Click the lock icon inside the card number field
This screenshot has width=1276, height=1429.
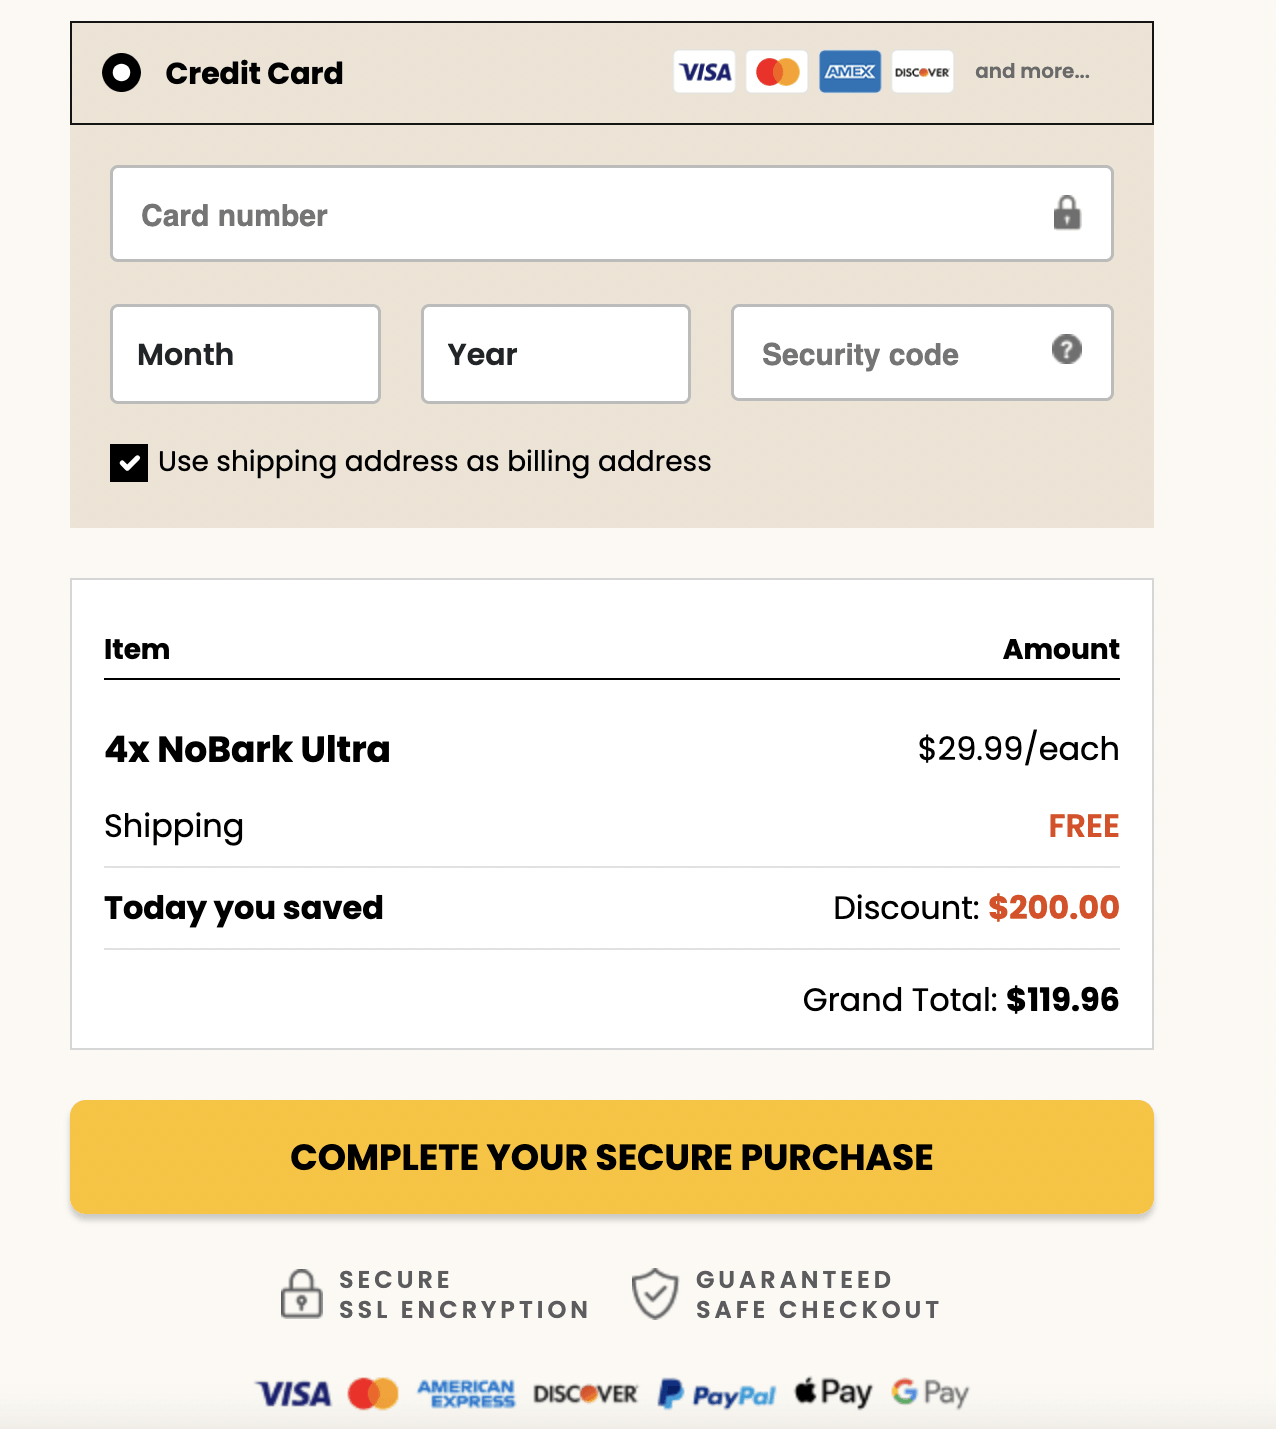1066,213
